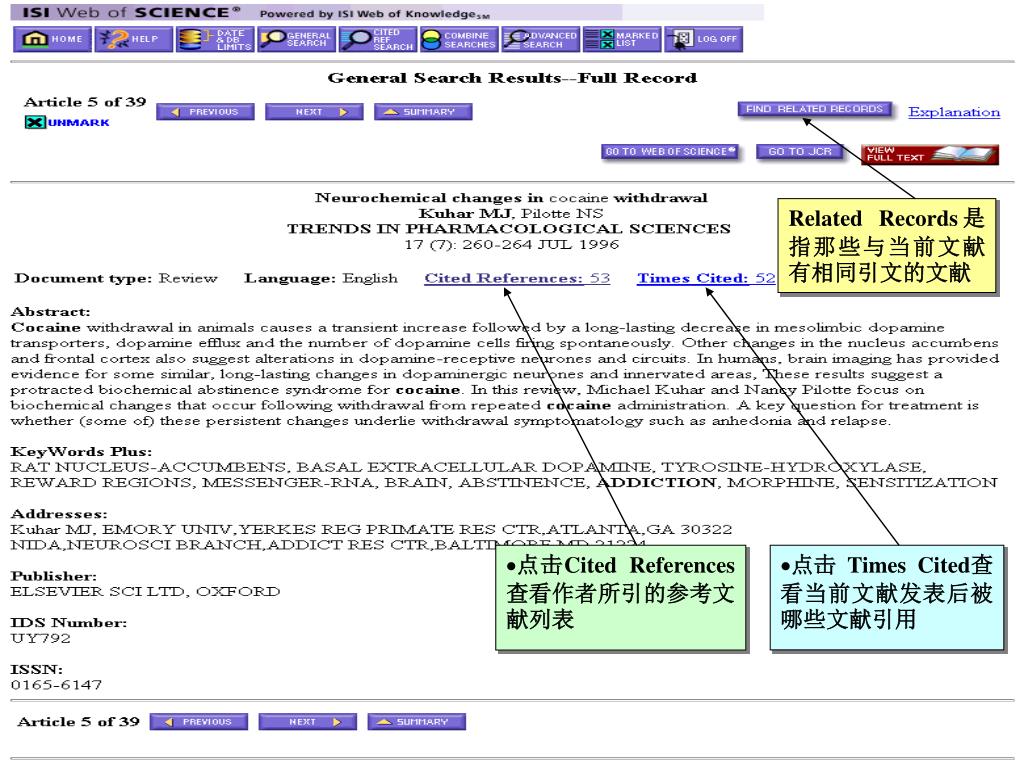Go to the next article (top navigation)
1024x768 pixels.
(314, 112)
